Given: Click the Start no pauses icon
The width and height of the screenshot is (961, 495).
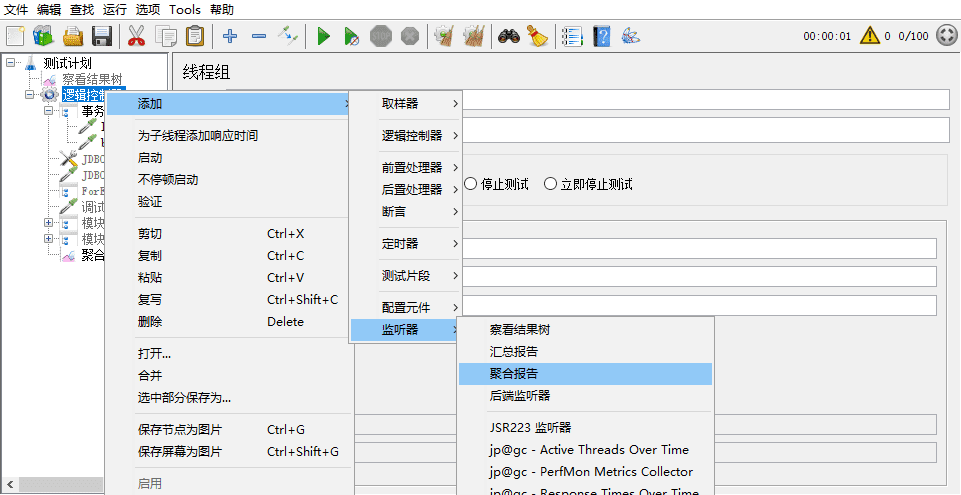Looking at the screenshot, I should 351,36.
